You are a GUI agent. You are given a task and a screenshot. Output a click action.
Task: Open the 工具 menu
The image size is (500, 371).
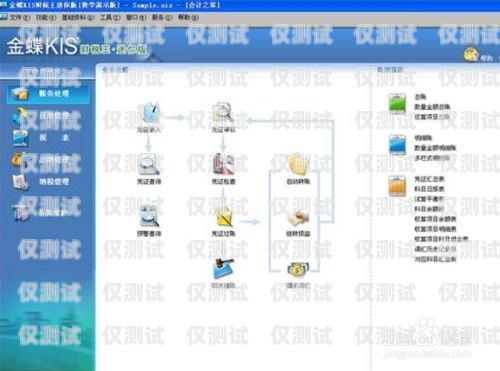tap(110, 17)
